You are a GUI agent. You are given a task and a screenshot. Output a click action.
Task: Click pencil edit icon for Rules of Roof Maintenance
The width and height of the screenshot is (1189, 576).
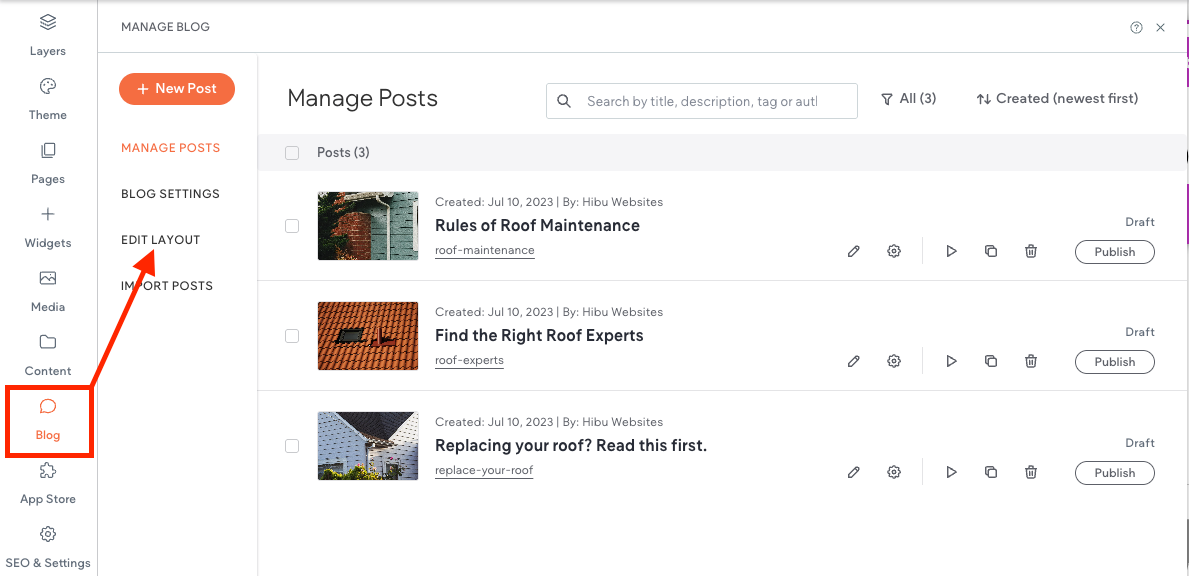854,252
